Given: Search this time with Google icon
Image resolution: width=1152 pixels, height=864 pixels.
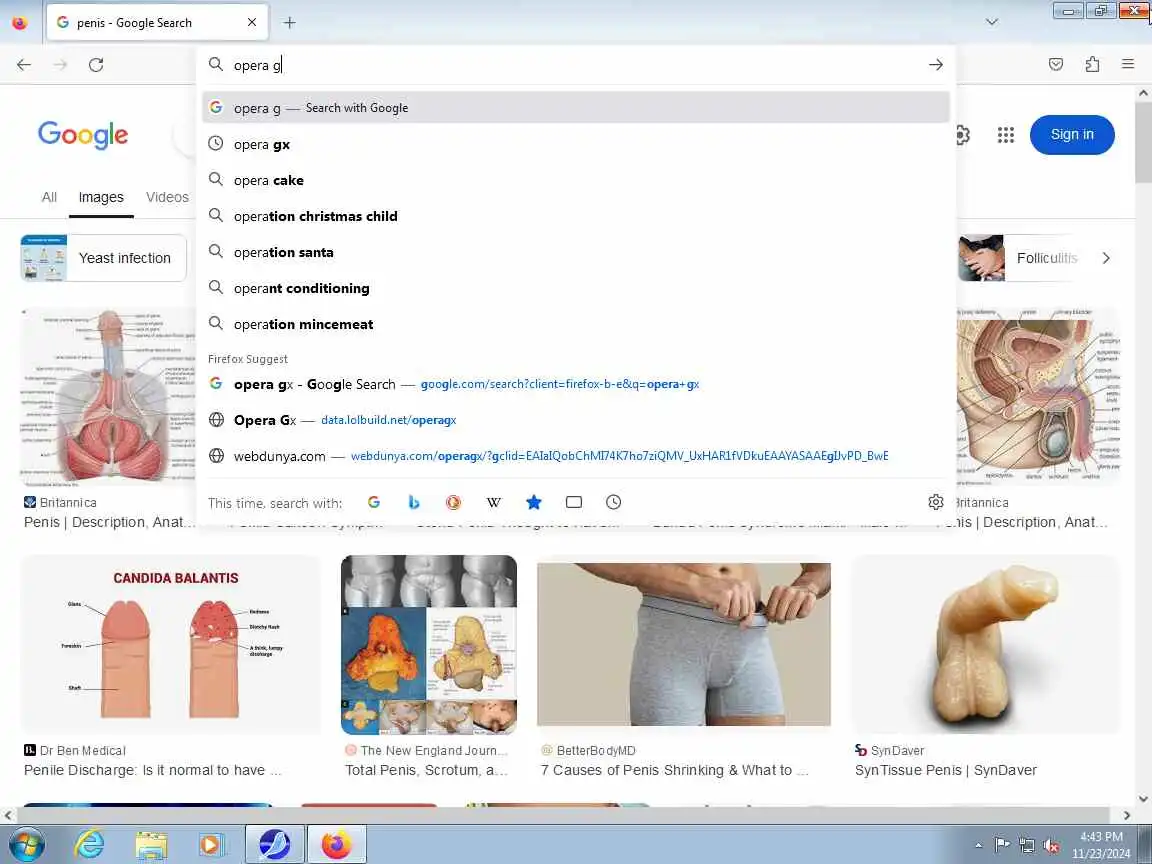Looking at the screenshot, I should point(374,503).
